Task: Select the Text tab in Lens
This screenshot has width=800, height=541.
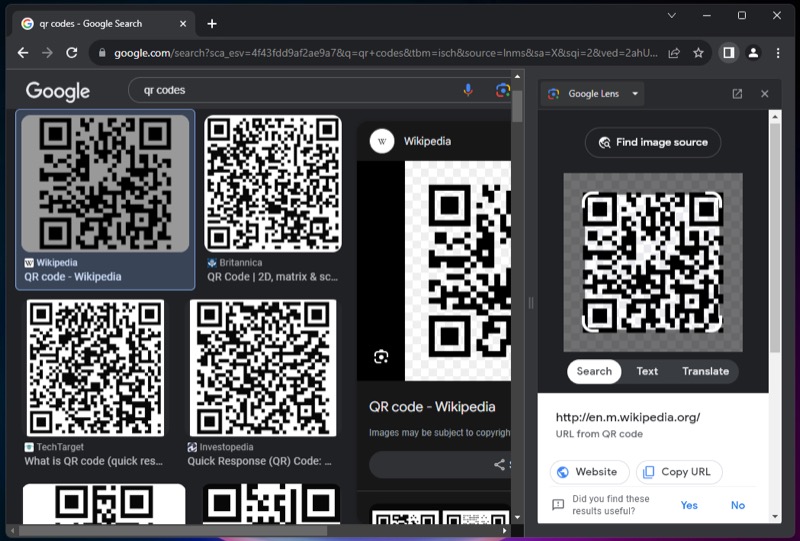Action: (x=647, y=371)
